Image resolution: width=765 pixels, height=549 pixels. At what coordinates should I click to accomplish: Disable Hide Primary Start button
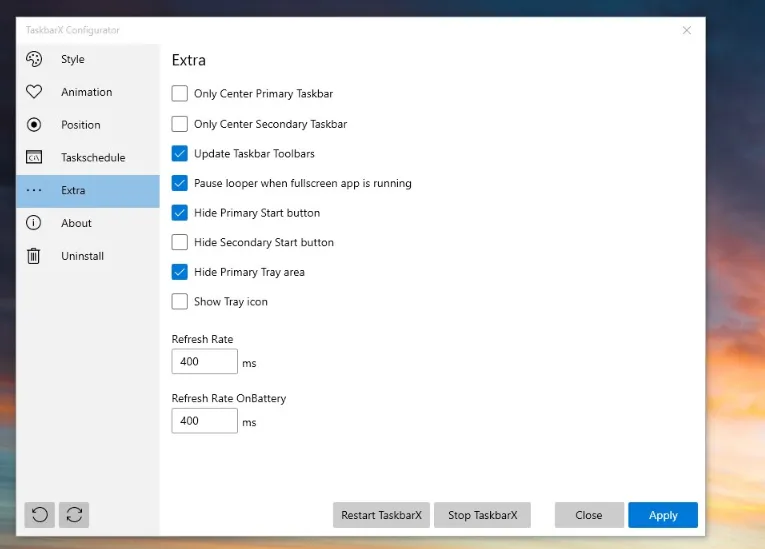180,213
